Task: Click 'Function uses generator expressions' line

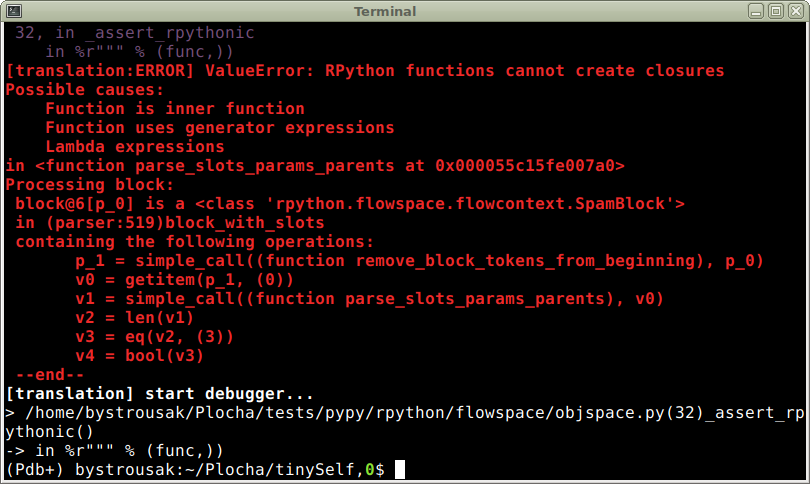Action: pyautogui.click(x=220, y=128)
